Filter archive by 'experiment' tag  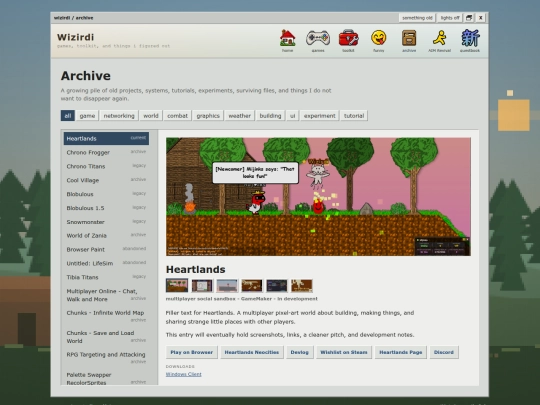click(x=320, y=116)
